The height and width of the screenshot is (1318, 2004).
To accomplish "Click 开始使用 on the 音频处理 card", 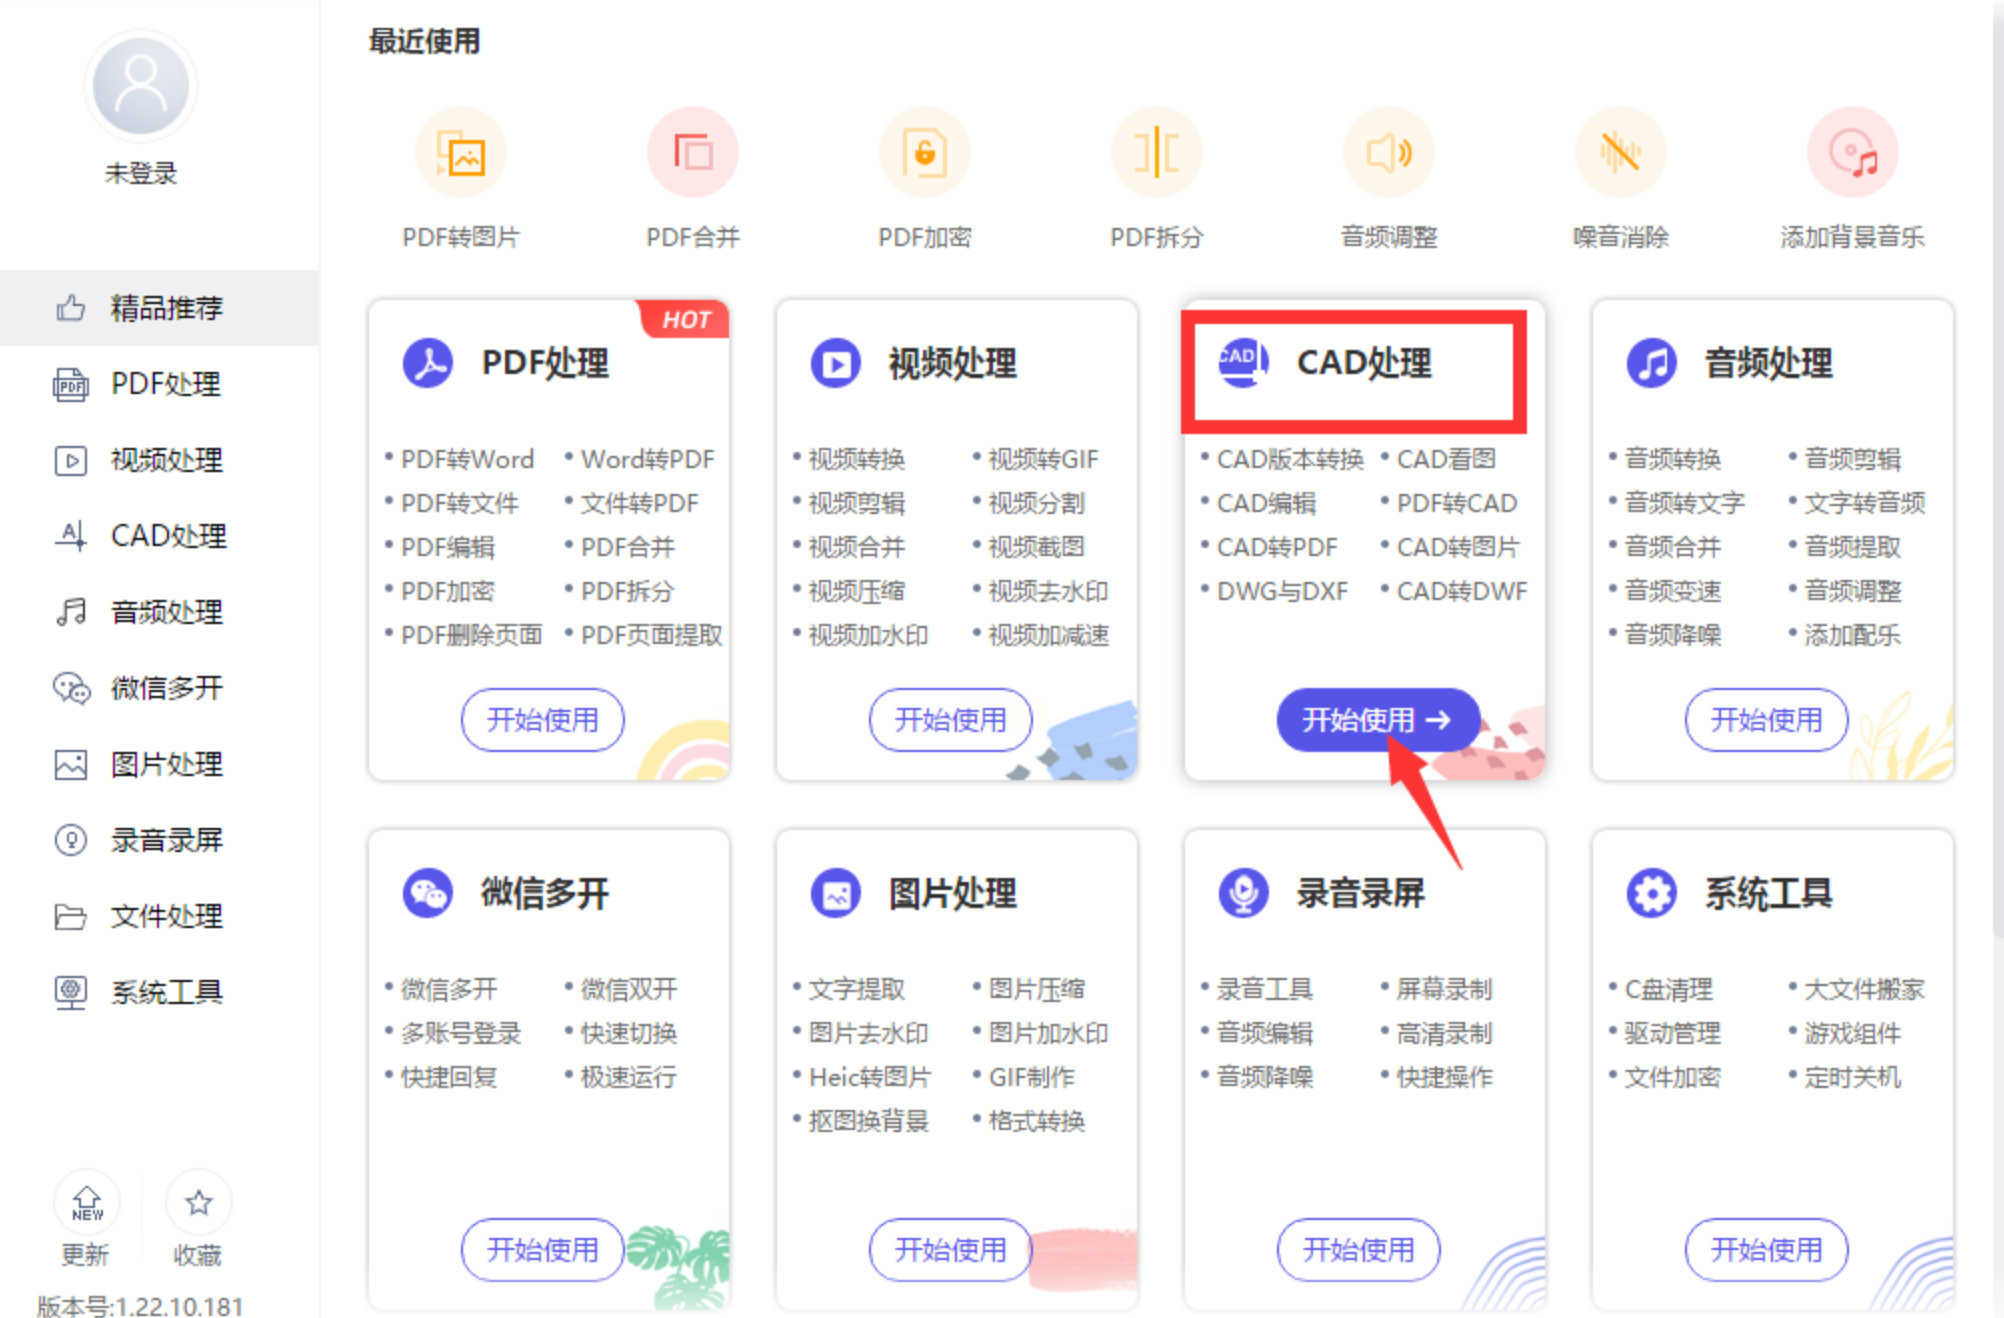I will click(x=1766, y=720).
